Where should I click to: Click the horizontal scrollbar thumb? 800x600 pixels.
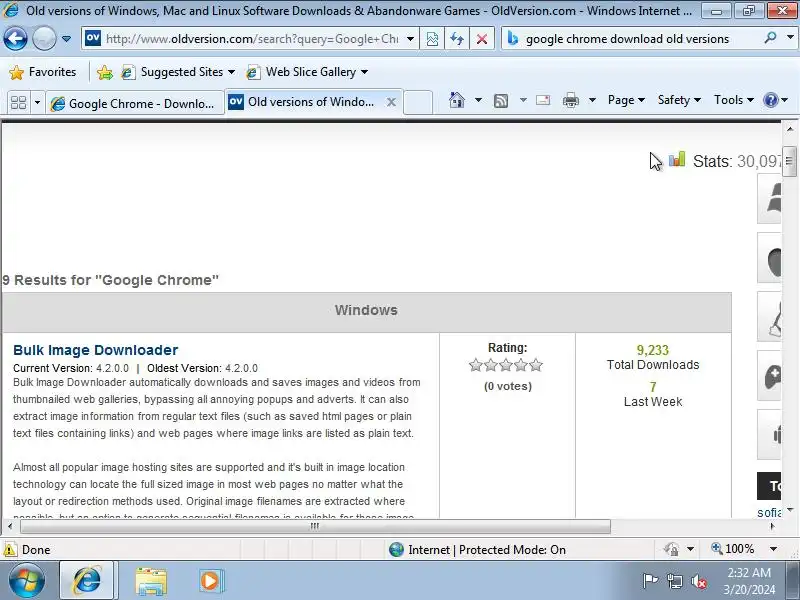315,526
